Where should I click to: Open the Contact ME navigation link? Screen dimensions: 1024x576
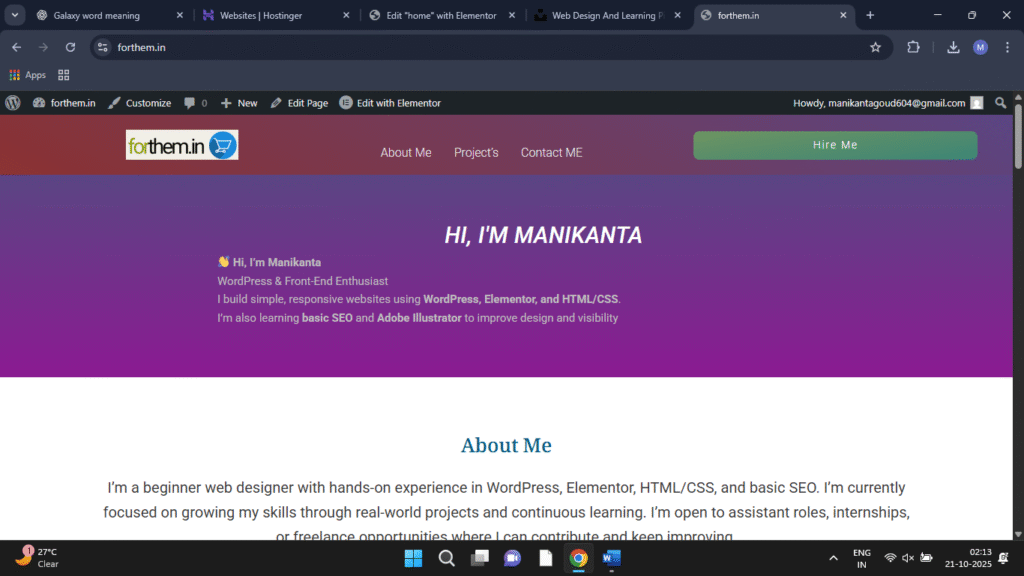point(551,152)
